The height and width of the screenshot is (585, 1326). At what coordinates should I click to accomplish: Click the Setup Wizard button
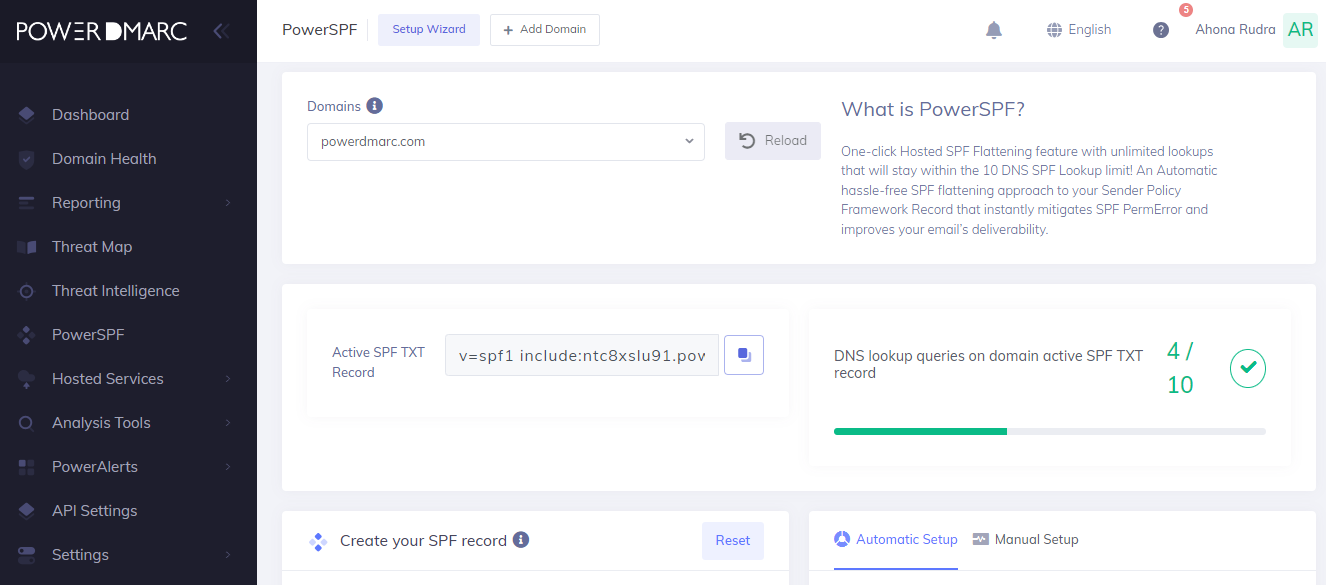click(428, 30)
